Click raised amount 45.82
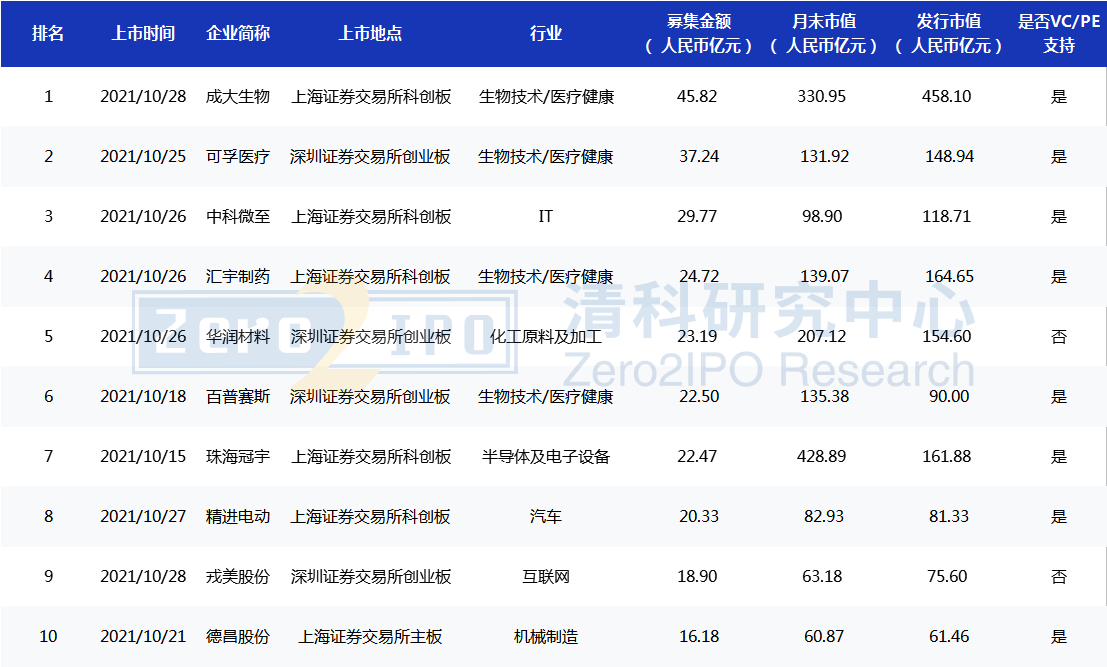 coord(697,97)
